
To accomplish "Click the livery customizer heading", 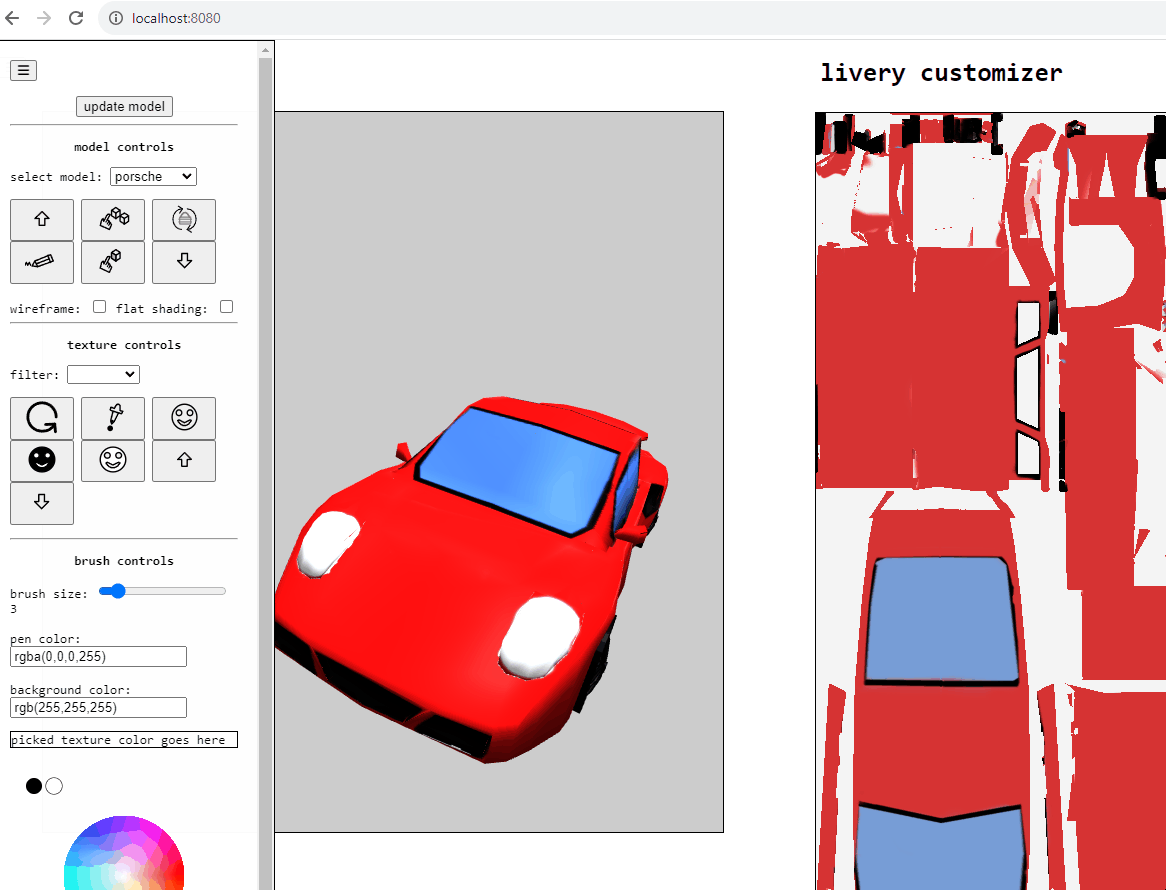I will point(941,73).
